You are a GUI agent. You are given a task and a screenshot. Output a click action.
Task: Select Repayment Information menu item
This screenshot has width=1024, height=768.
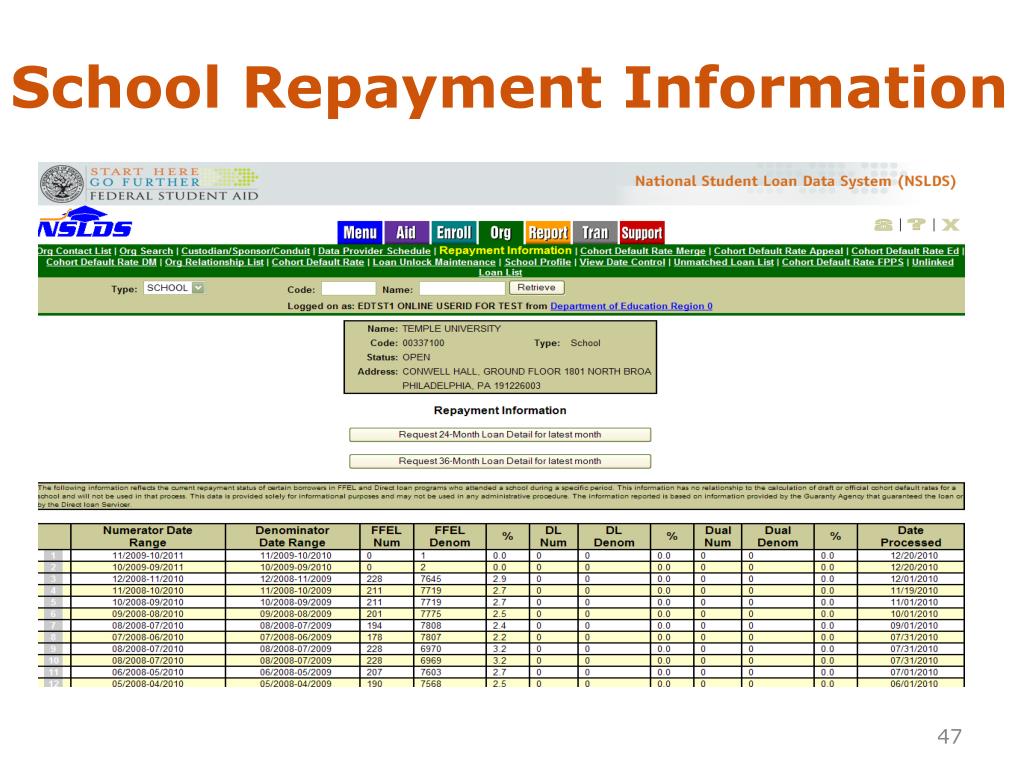[x=505, y=250]
